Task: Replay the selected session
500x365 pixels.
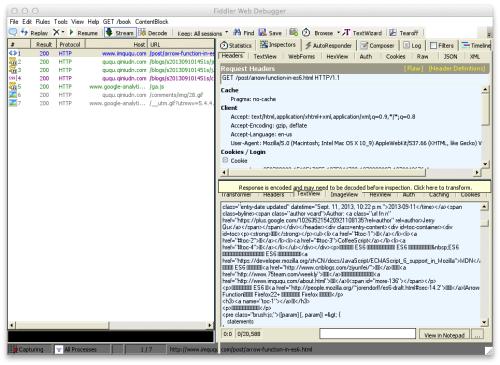Action: click(x=34, y=33)
